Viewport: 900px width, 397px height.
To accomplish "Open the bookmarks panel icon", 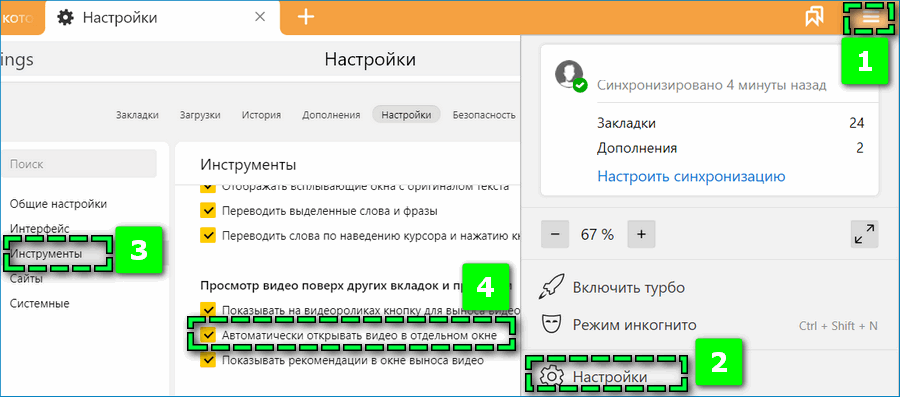I will tap(814, 18).
